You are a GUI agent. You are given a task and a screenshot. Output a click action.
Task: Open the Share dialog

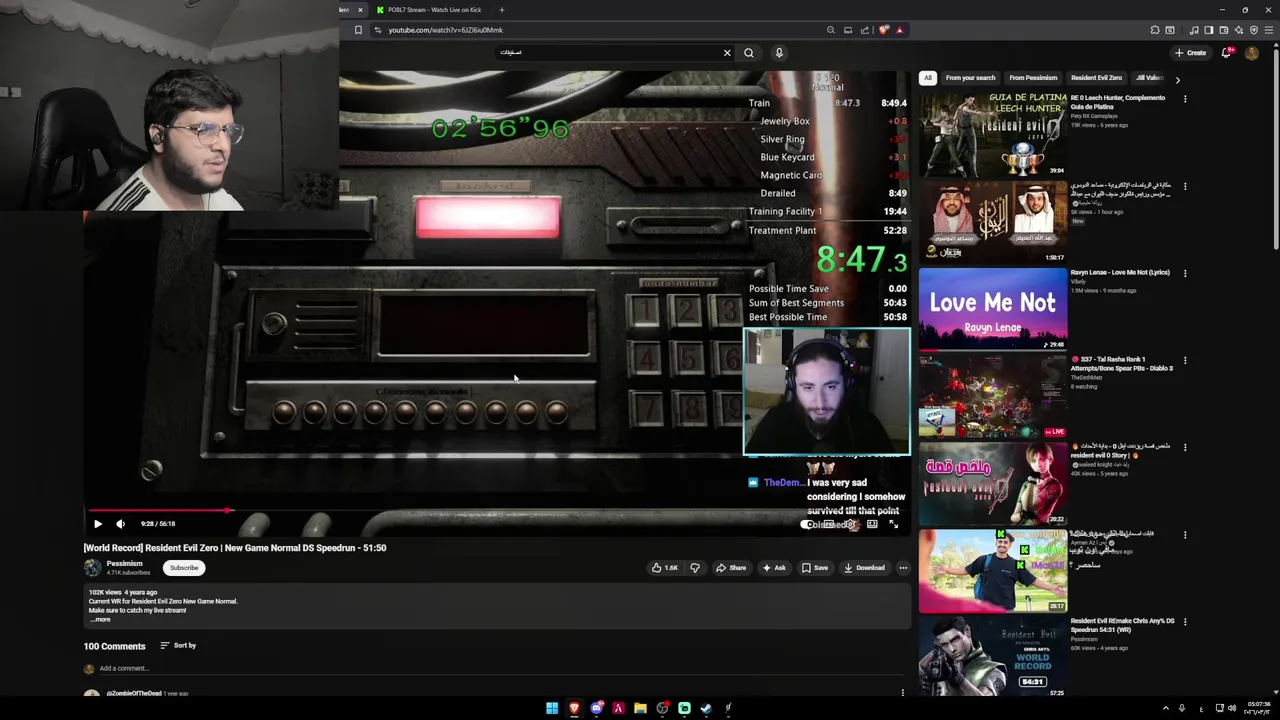coord(730,568)
